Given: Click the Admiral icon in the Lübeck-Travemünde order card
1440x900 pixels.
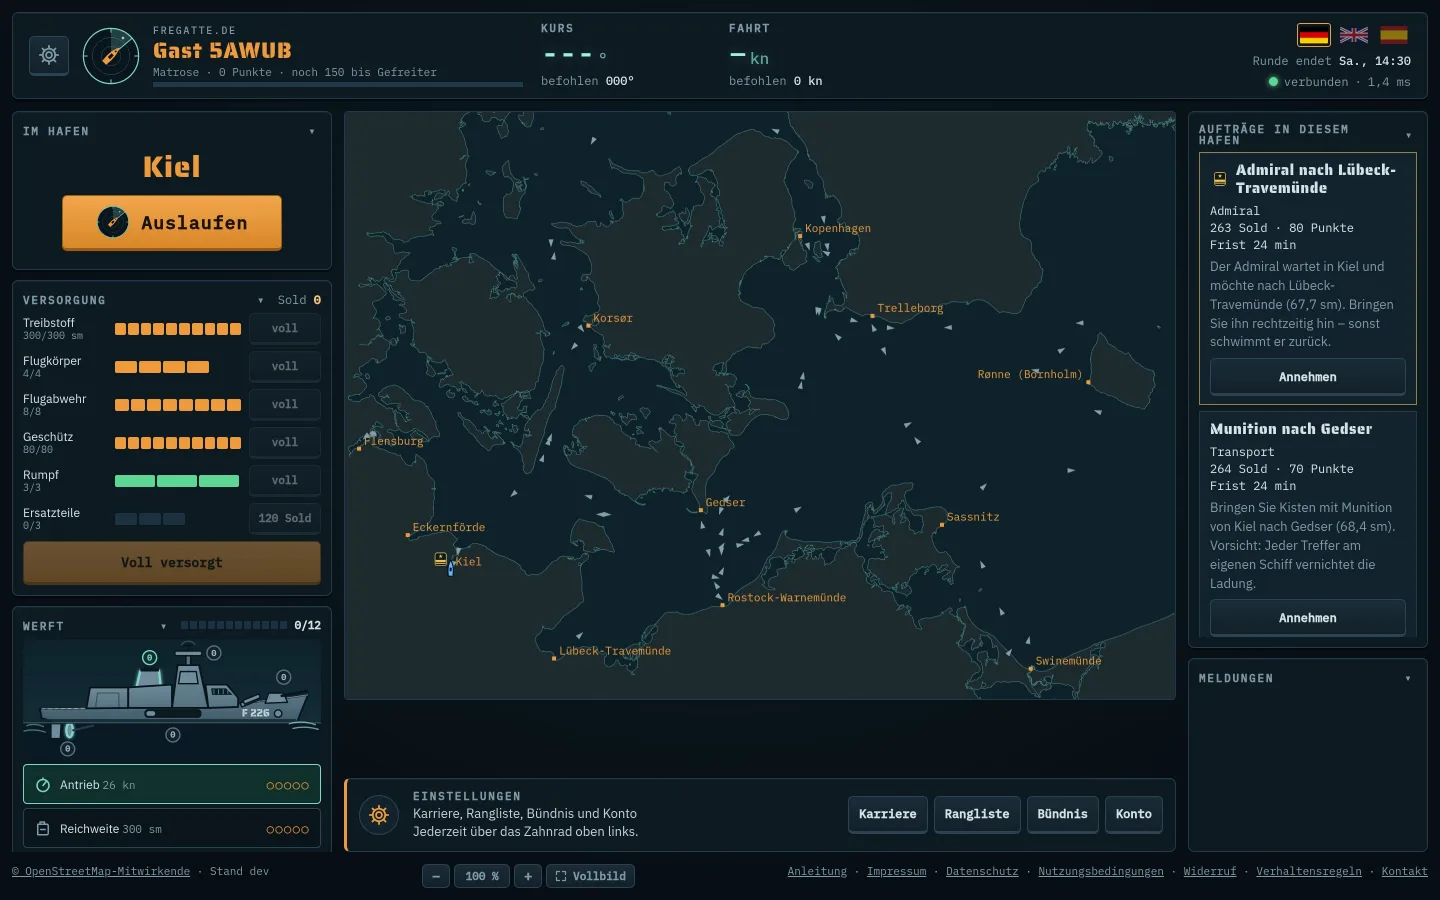Looking at the screenshot, I should (1220, 179).
